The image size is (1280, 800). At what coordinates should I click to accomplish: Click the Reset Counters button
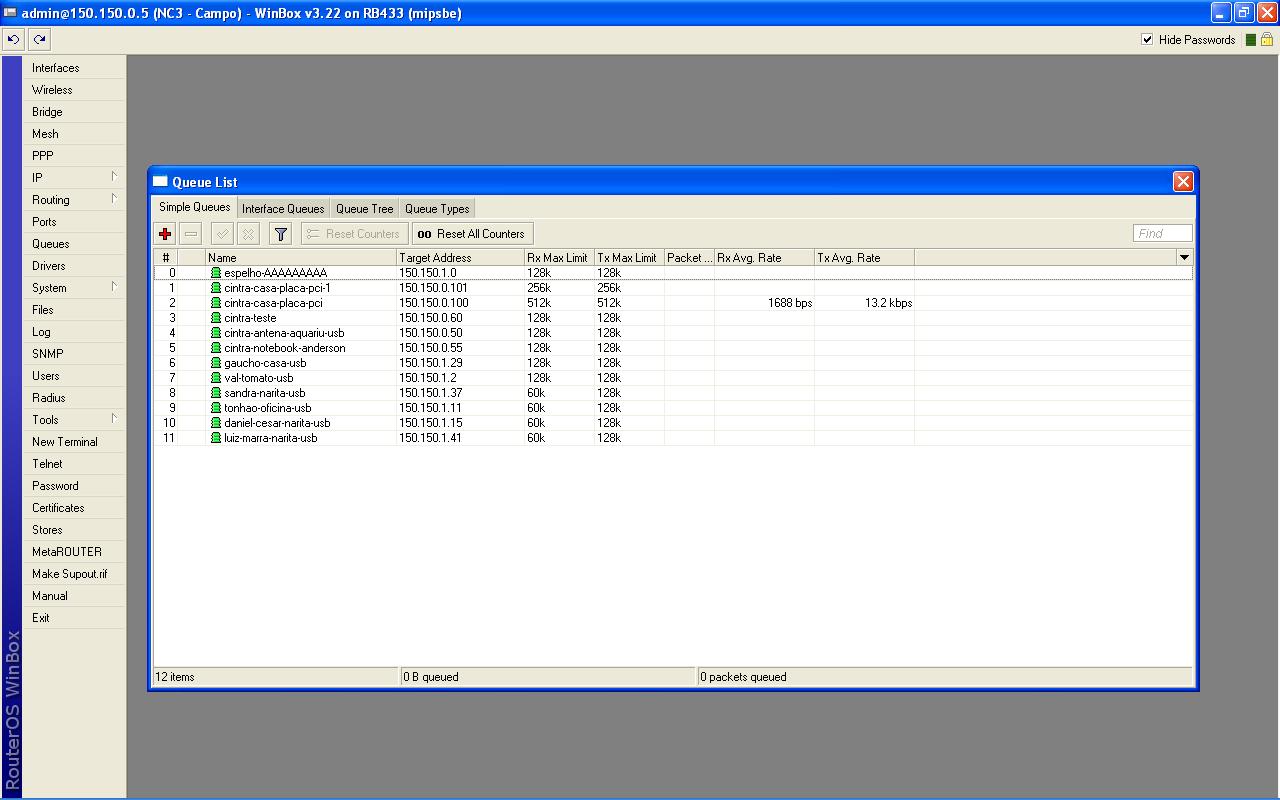(354, 234)
